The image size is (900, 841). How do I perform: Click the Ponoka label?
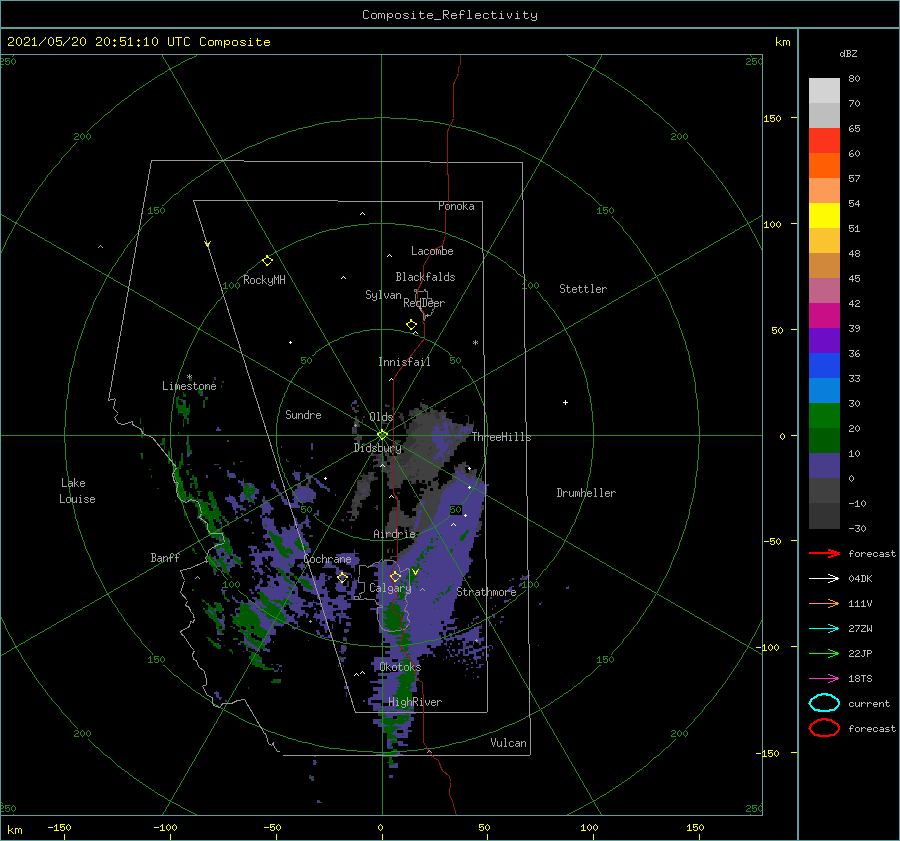pos(456,206)
